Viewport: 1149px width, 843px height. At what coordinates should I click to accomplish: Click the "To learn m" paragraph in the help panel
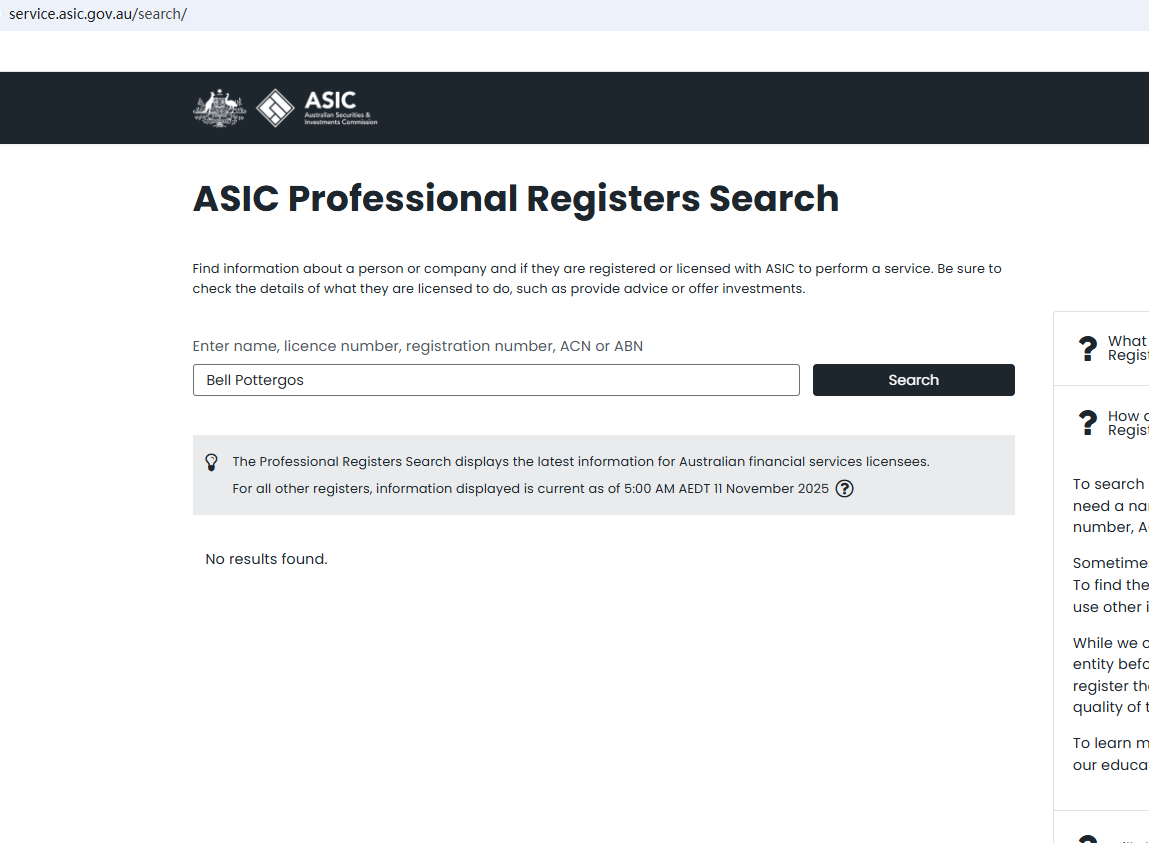[x=1110, y=754]
